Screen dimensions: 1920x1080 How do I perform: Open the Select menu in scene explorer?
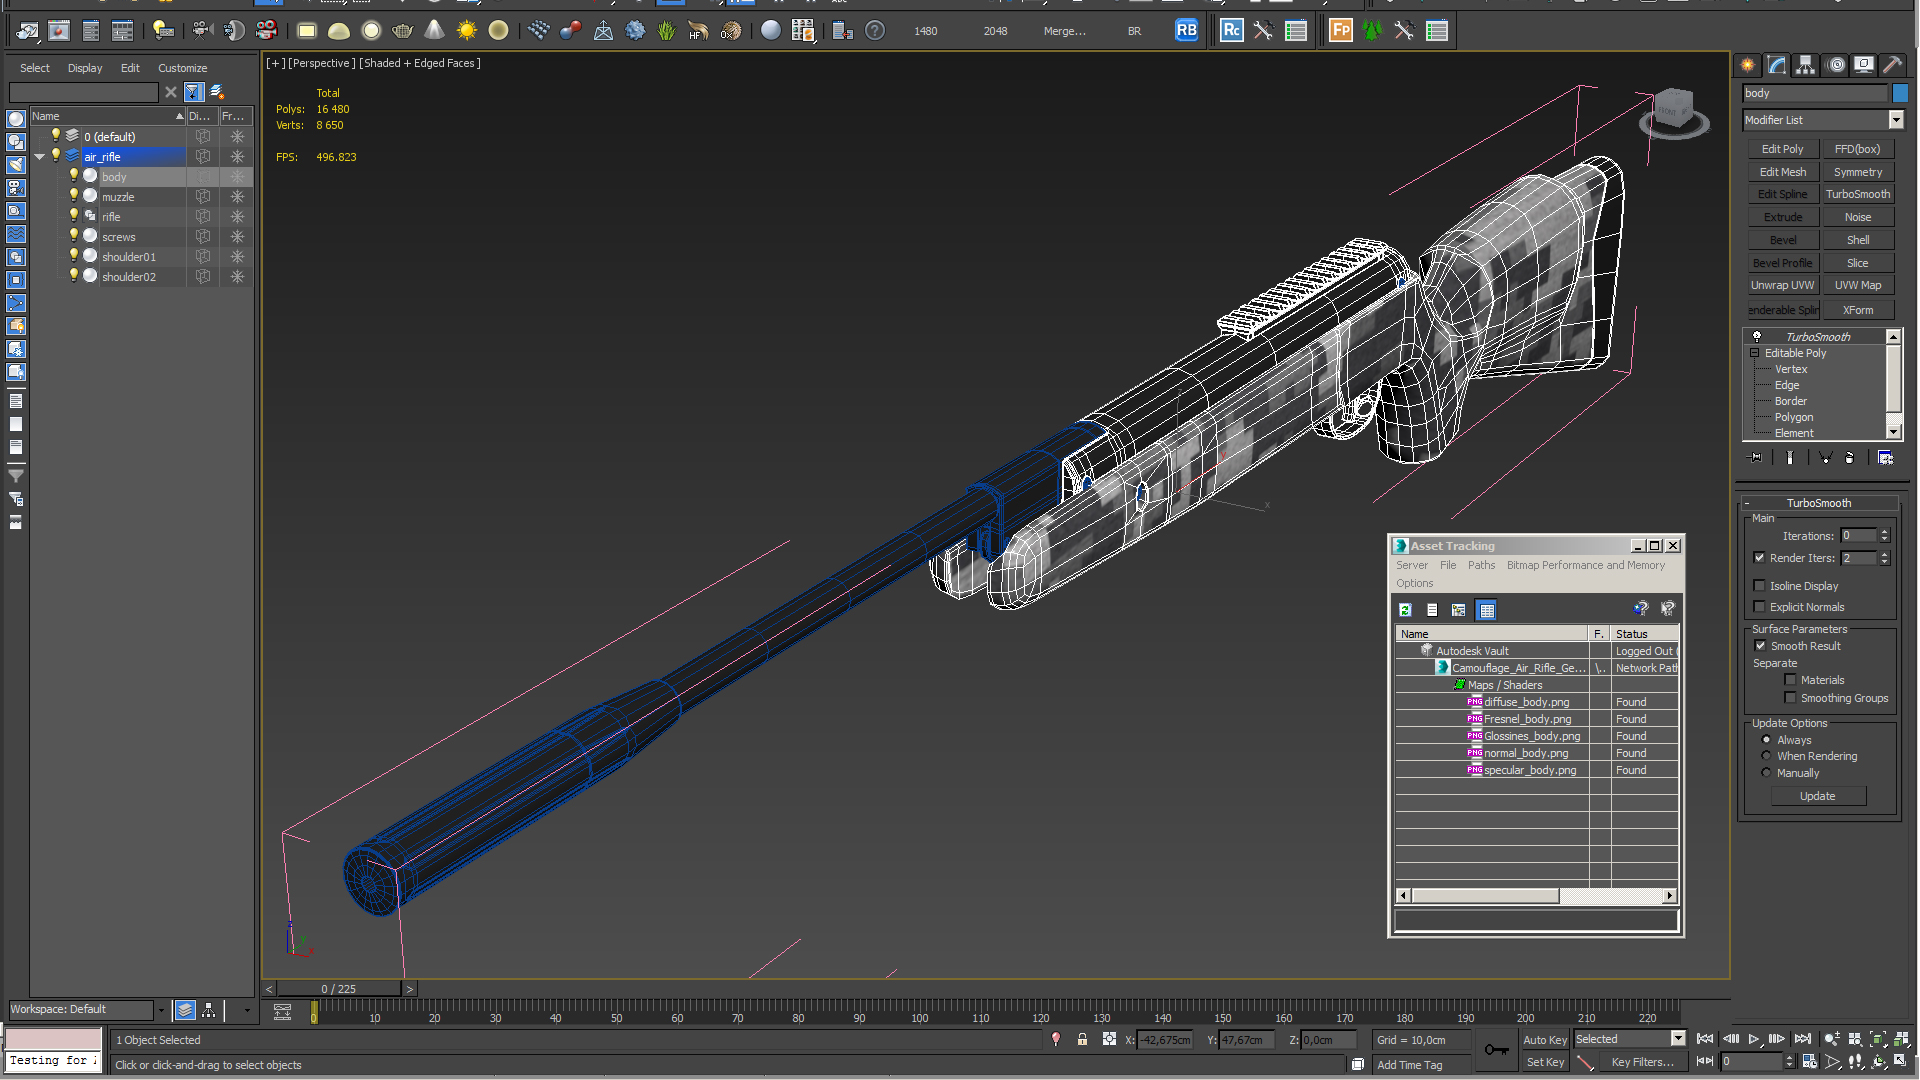pos(35,68)
